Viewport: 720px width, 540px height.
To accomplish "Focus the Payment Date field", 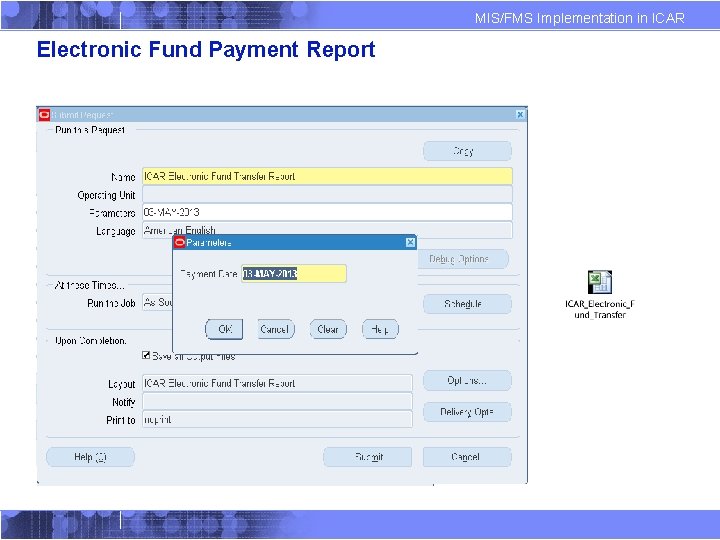I will point(294,274).
